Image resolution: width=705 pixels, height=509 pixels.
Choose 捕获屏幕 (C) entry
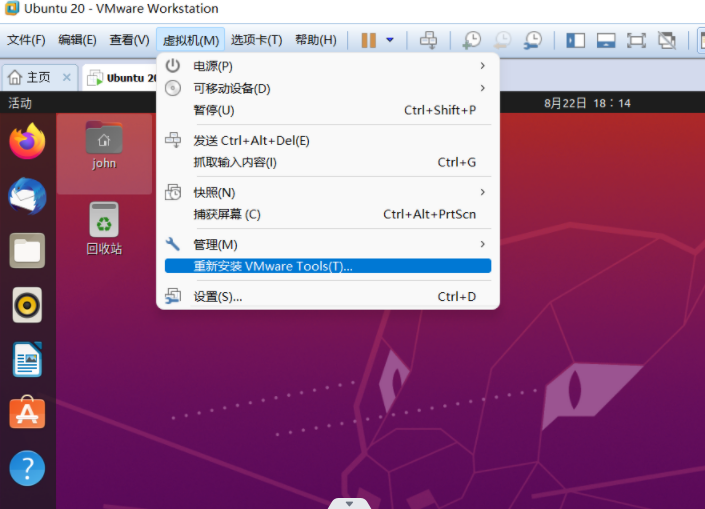pos(328,214)
